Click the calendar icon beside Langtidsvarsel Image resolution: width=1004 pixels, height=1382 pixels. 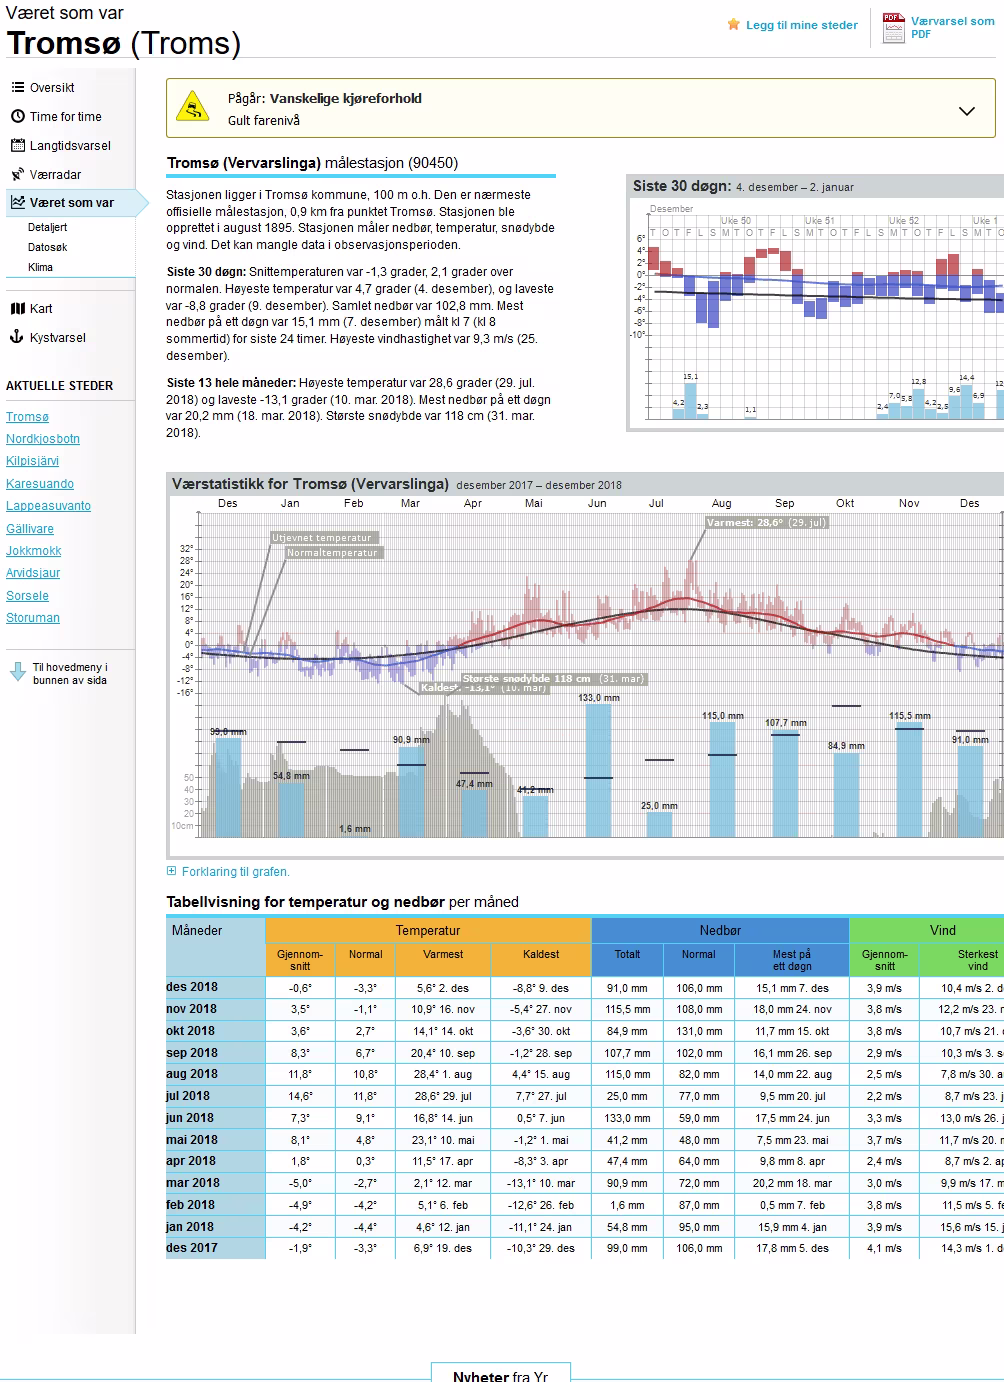(x=18, y=146)
